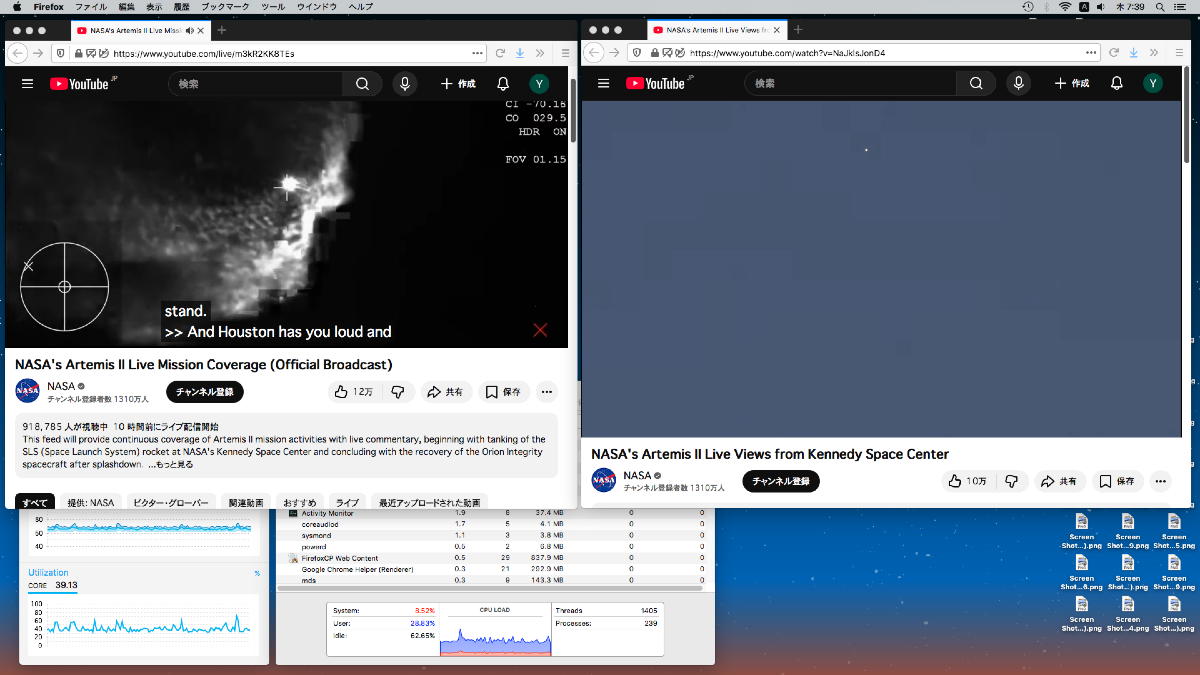1200x675 pixels.
Task: Click YouTube logo in the right window
Action: click(656, 84)
